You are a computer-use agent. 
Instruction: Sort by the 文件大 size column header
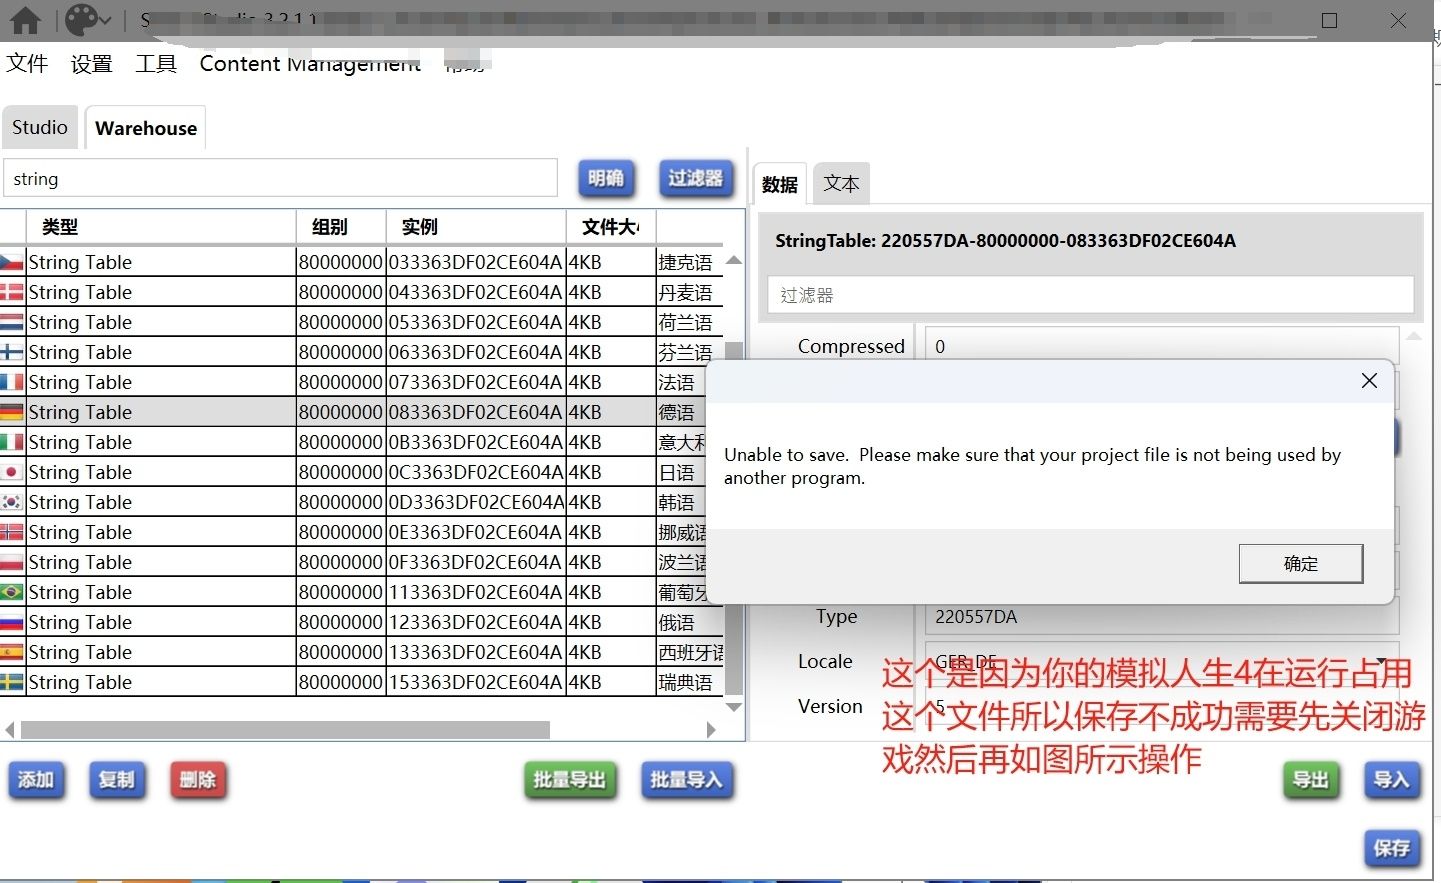pyautogui.click(x=611, y=227)
